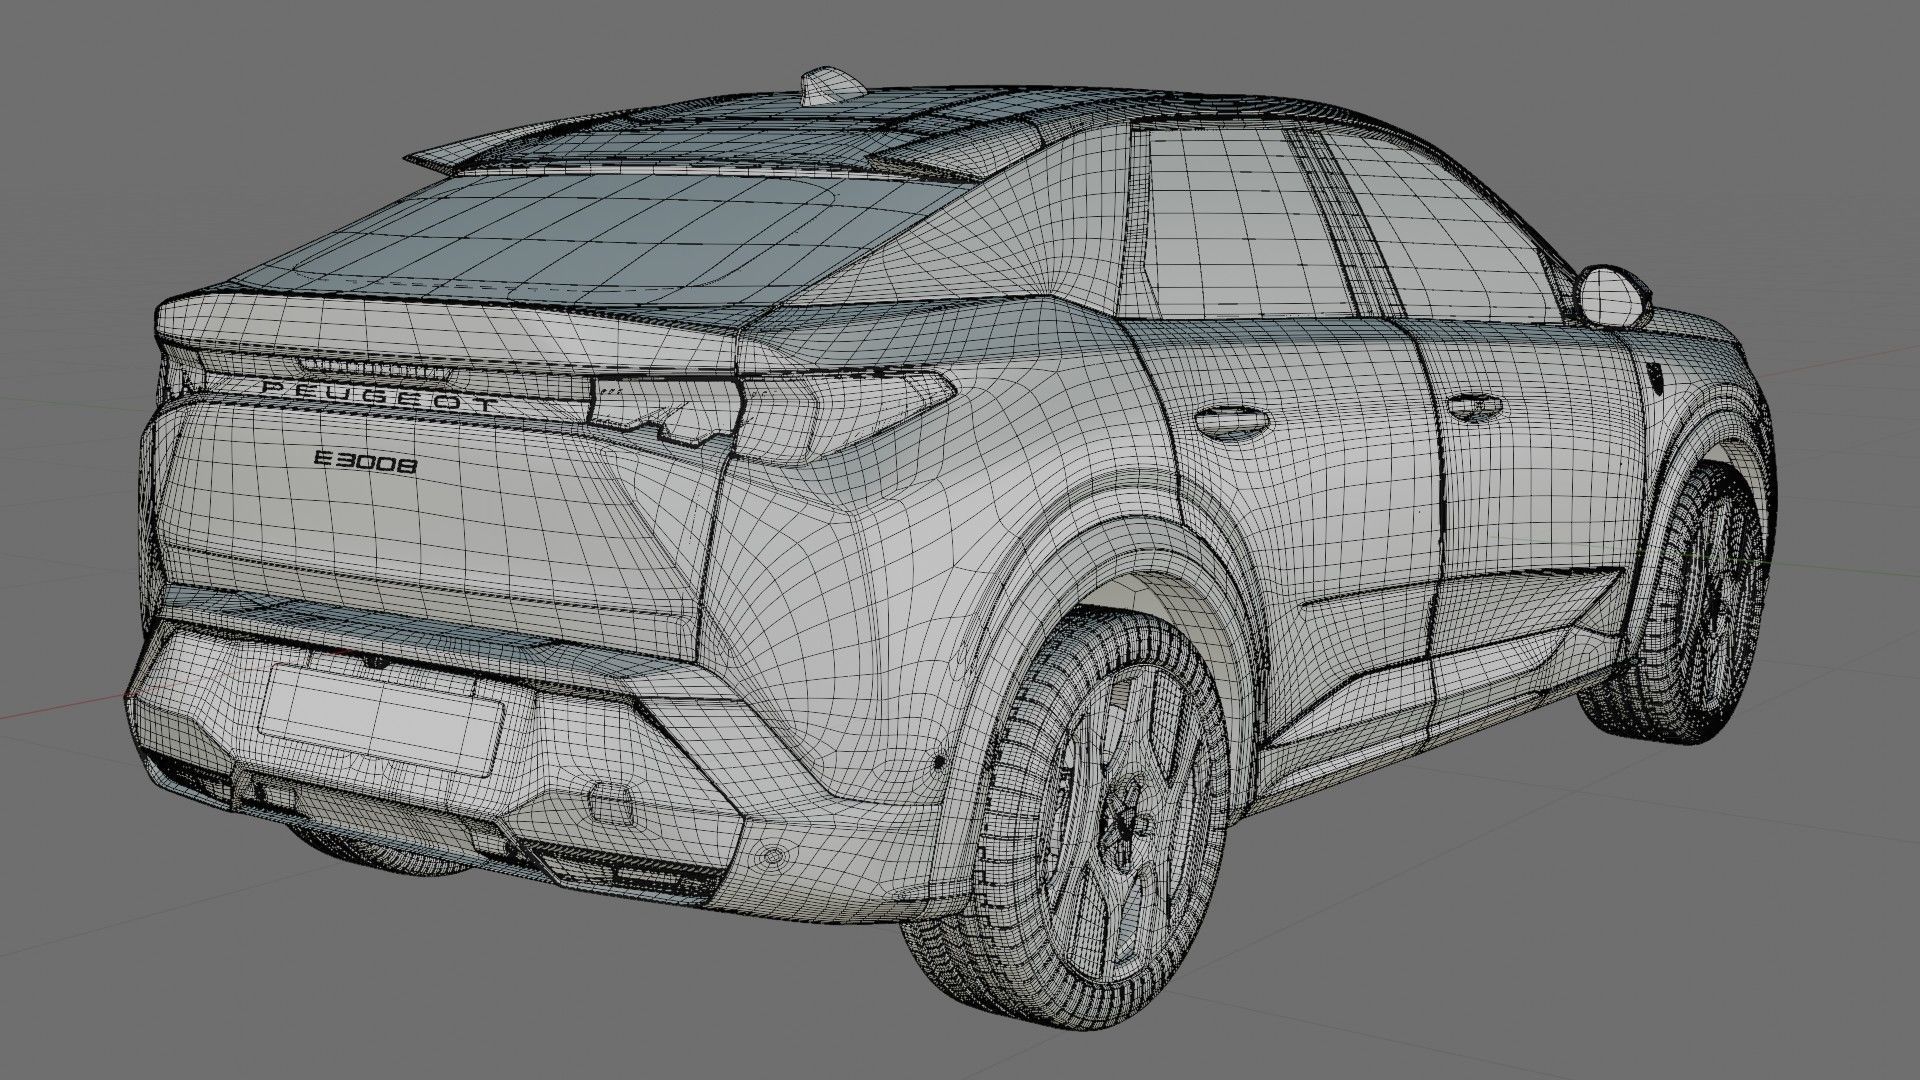The height and width of the screenshot is (1080, 1920).
Task: Click the E3008 badge on the trunk
Action: (365, 462)
